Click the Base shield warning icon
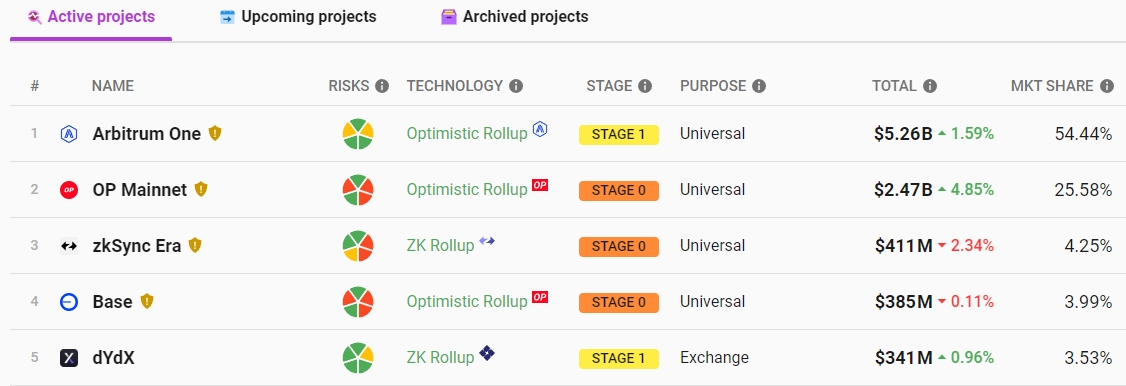1126x386 pixels. (146, 301)
